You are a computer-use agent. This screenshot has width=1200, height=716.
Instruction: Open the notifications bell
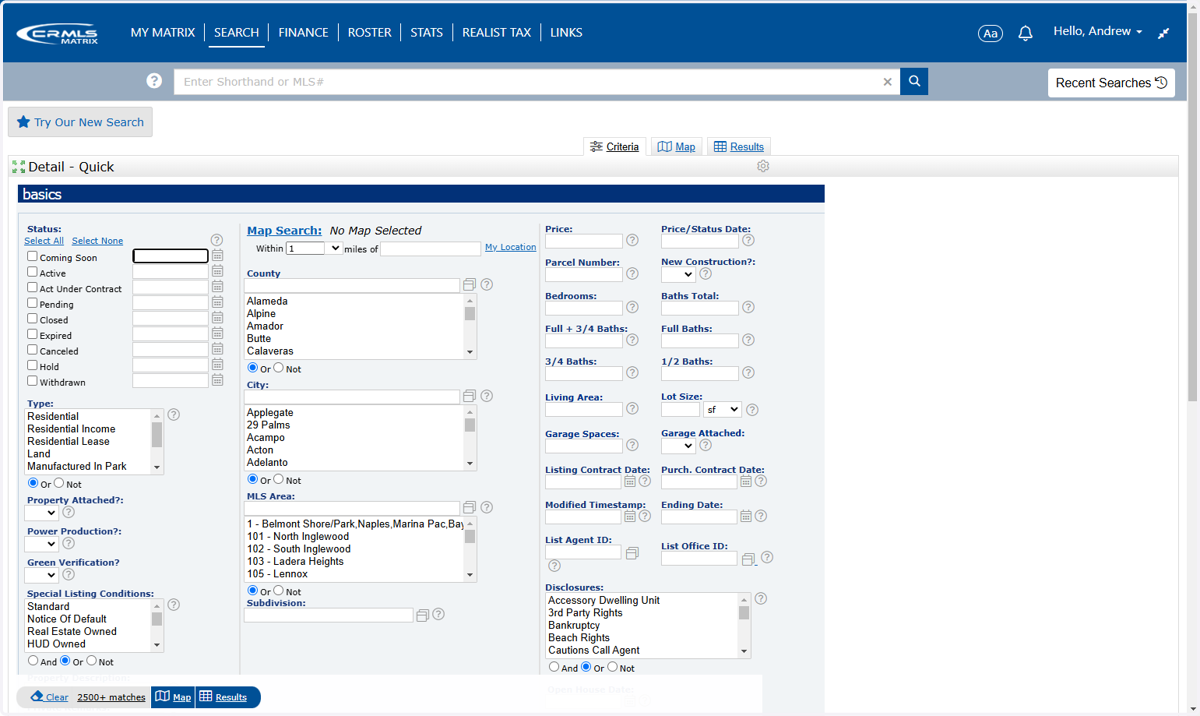(x=1025, y=33)
